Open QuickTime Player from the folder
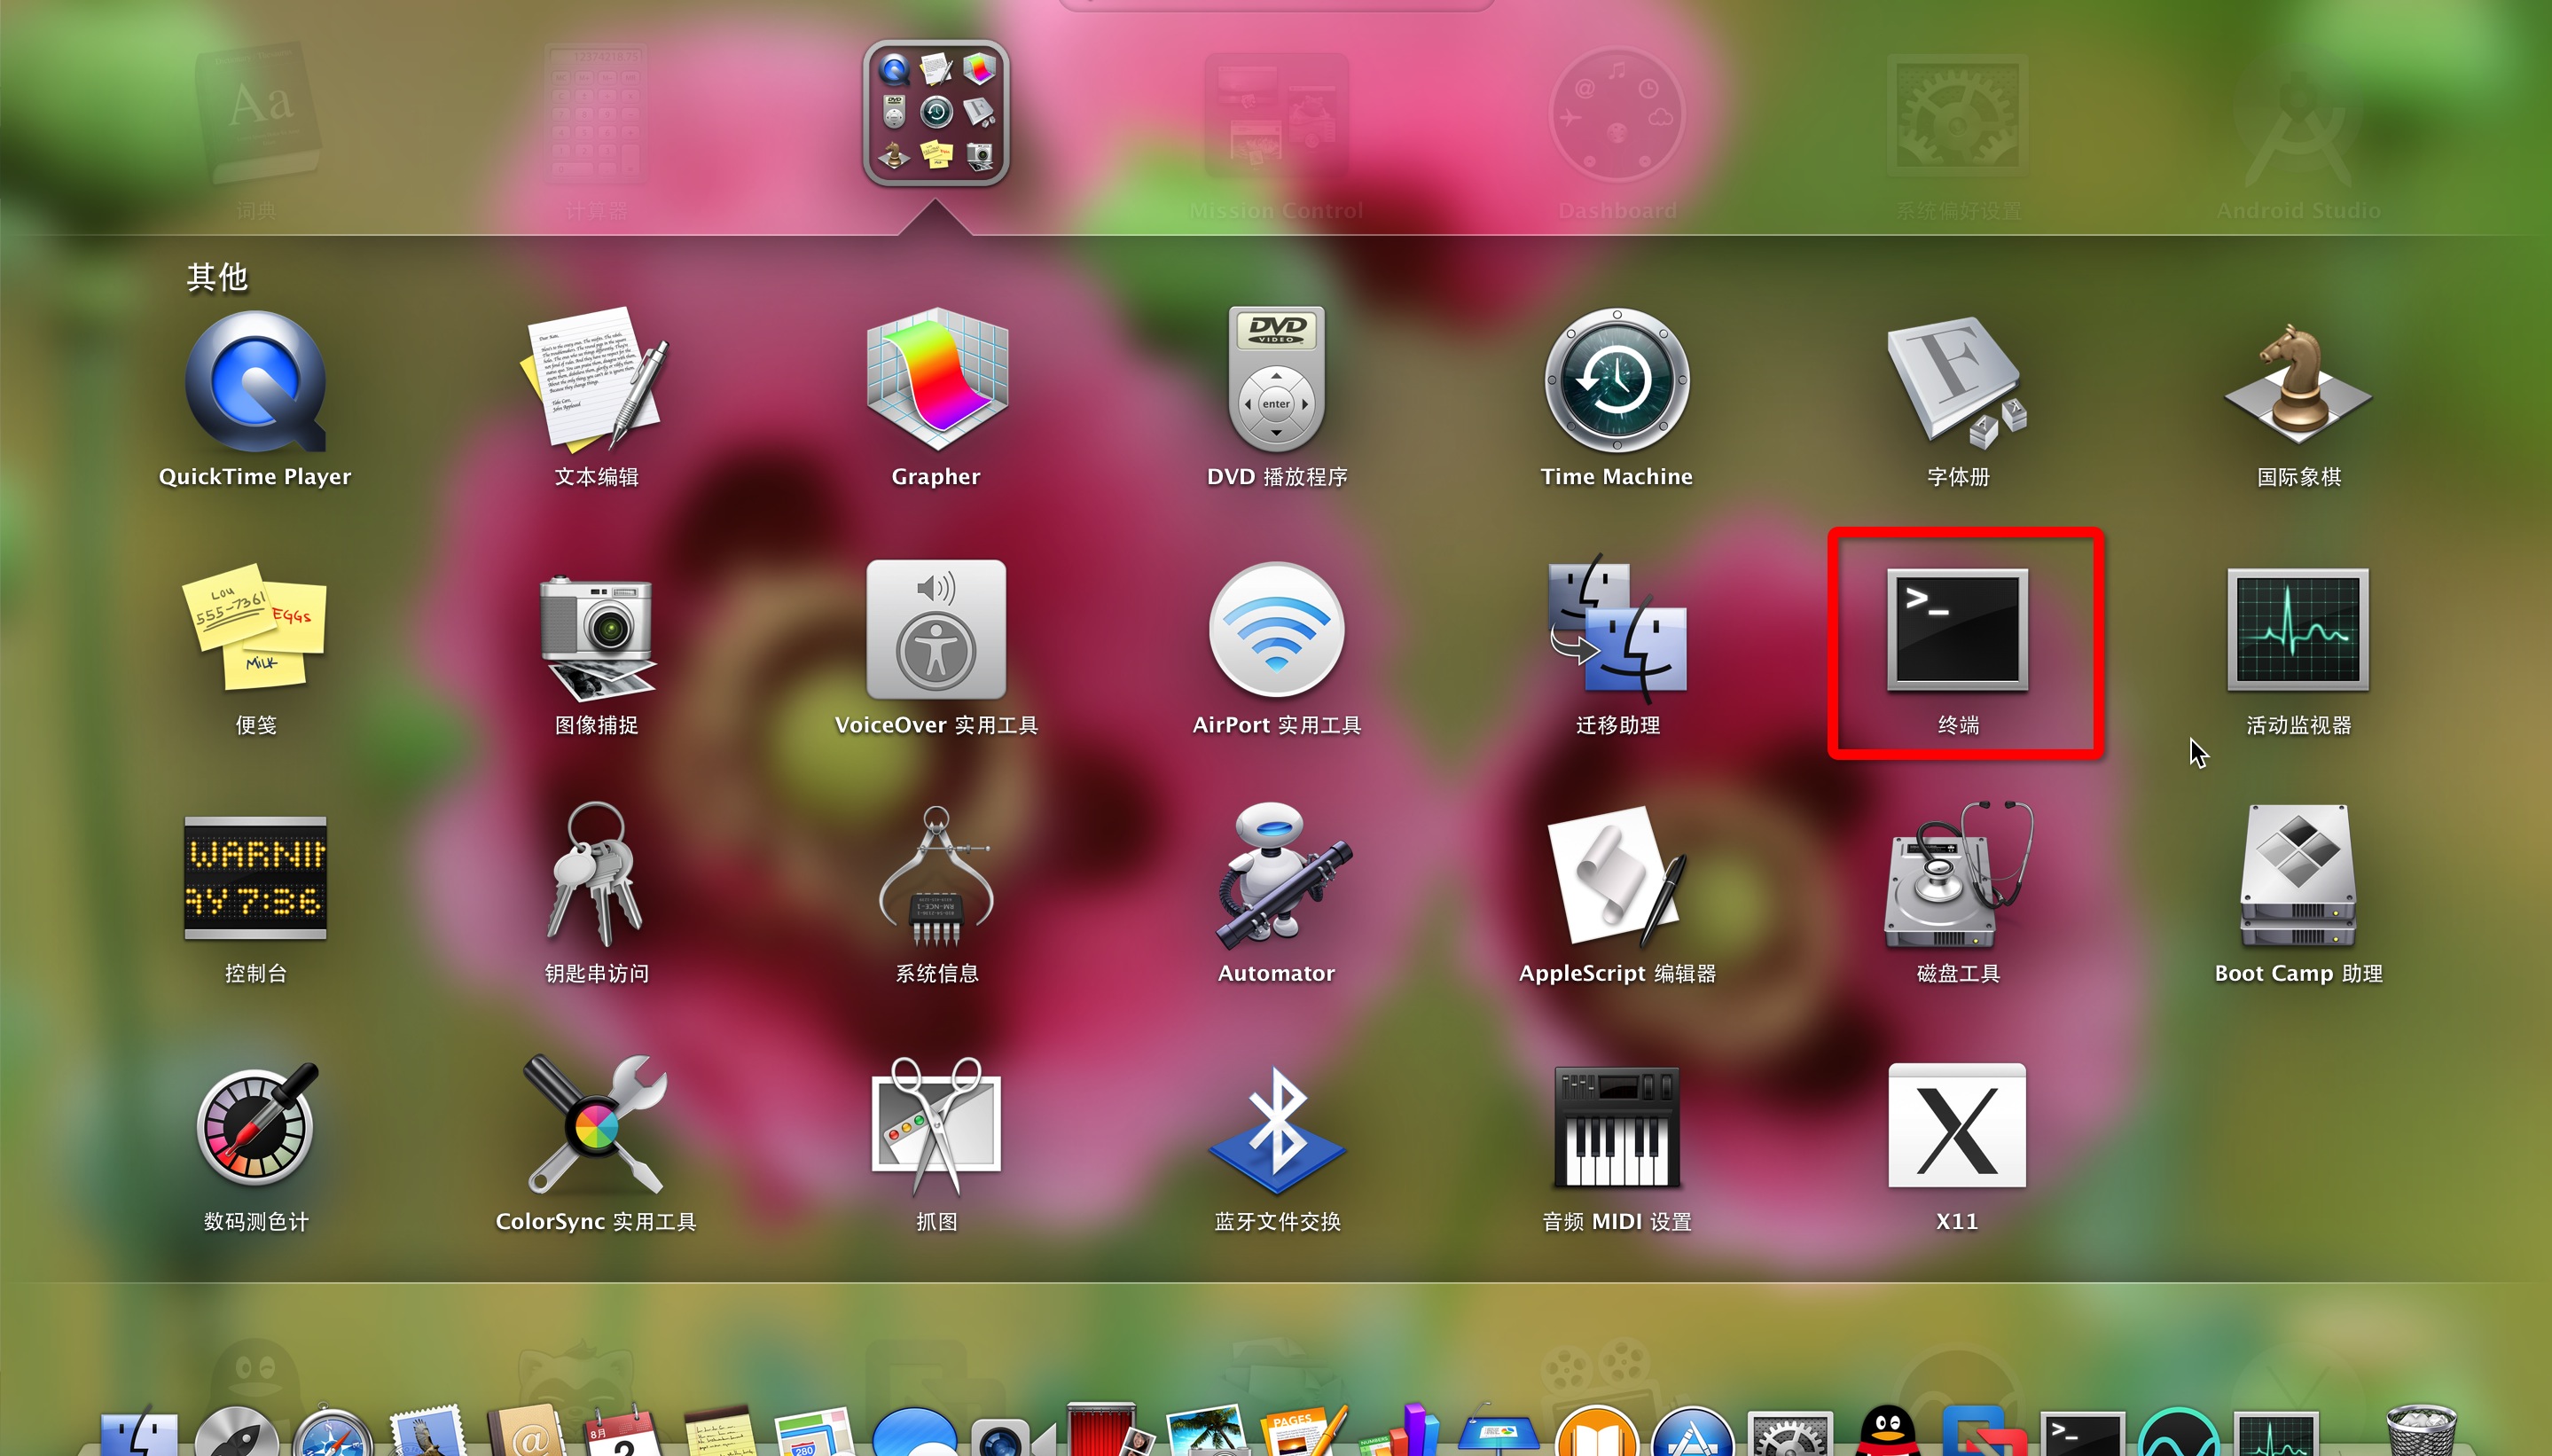The image size is (2552, 1456). pyautogui.click(x=255, y=383)
